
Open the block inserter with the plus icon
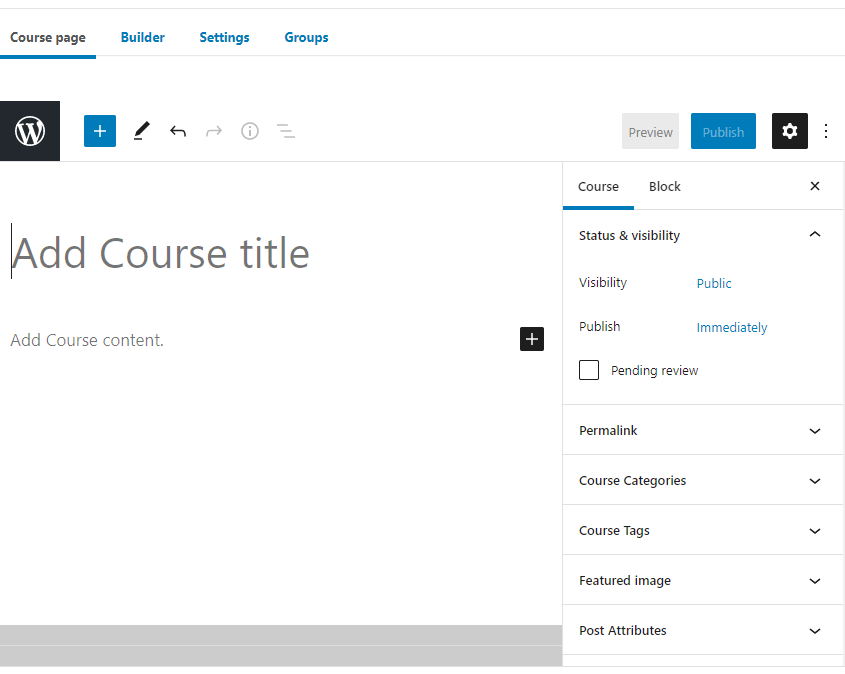[x=99, y=131]
